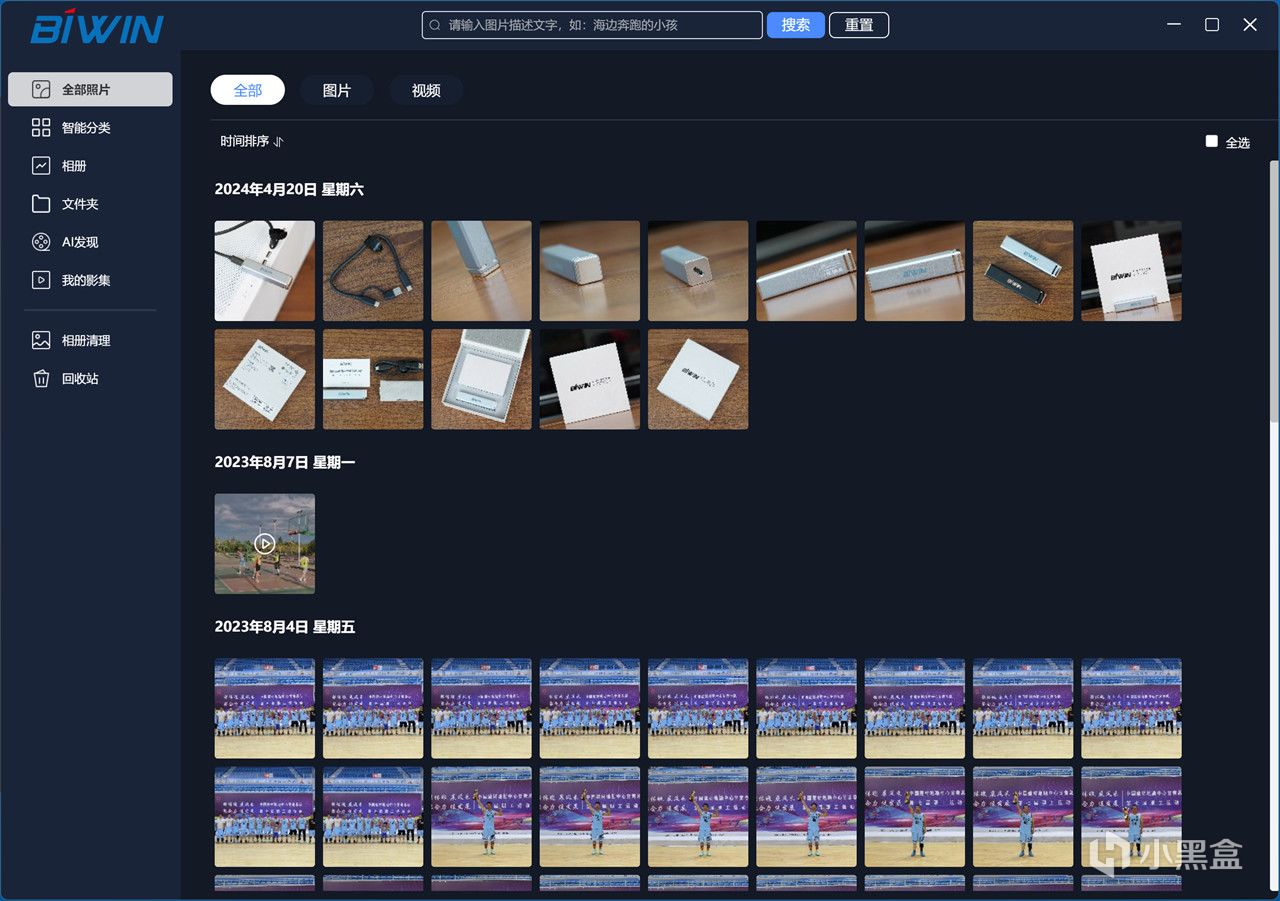Select 智能分类 text in sidebar
Viewport: 1280px width, 901px height.
pos(86,128)
